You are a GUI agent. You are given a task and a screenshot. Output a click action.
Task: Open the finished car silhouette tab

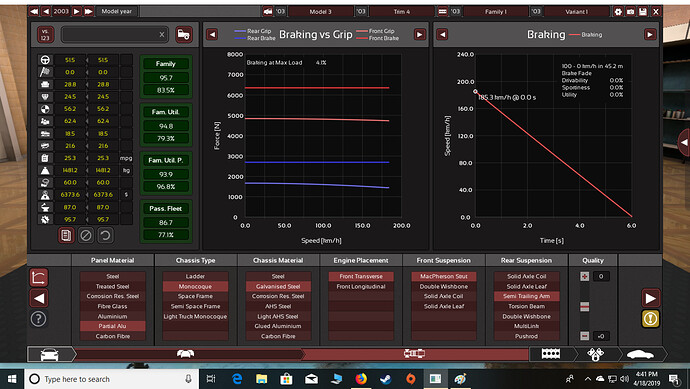click(x=640, y=354)
